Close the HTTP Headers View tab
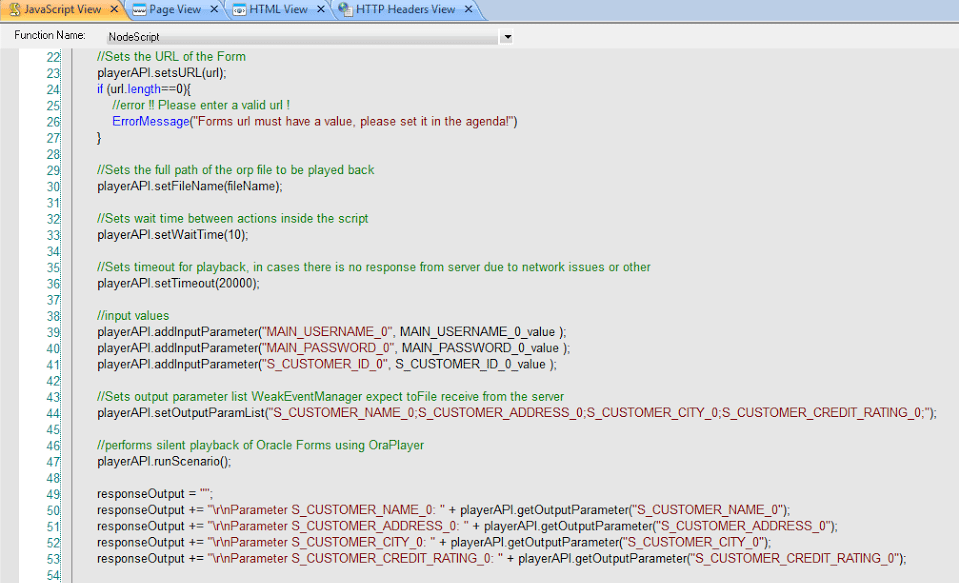Viewport: 959px width, 583px height. tap(467, 10)
